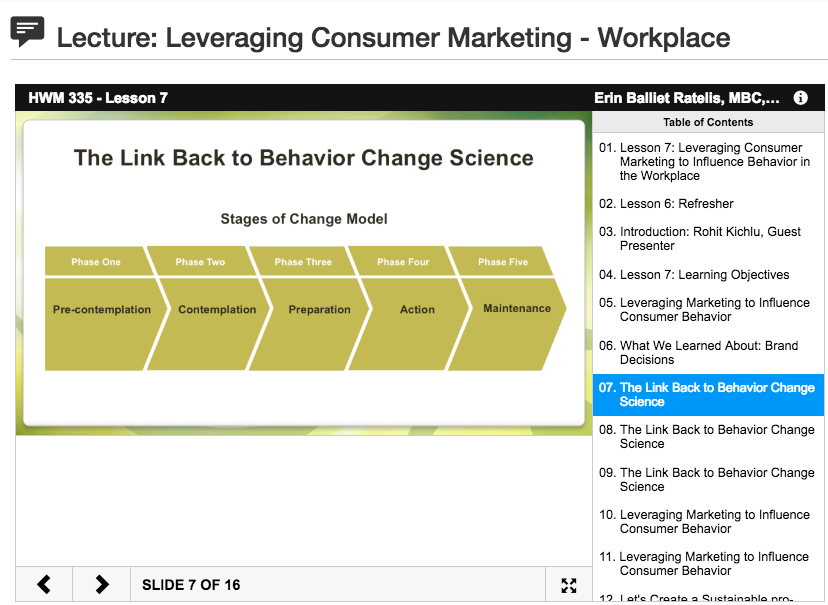Advance to the next slide arrow
The image size is (828, 605).
coord(101,584)
